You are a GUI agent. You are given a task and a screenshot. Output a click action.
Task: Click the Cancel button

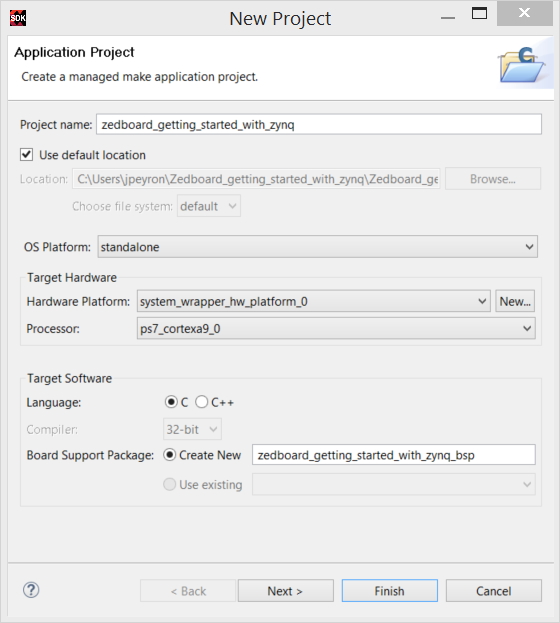[494, 591]
